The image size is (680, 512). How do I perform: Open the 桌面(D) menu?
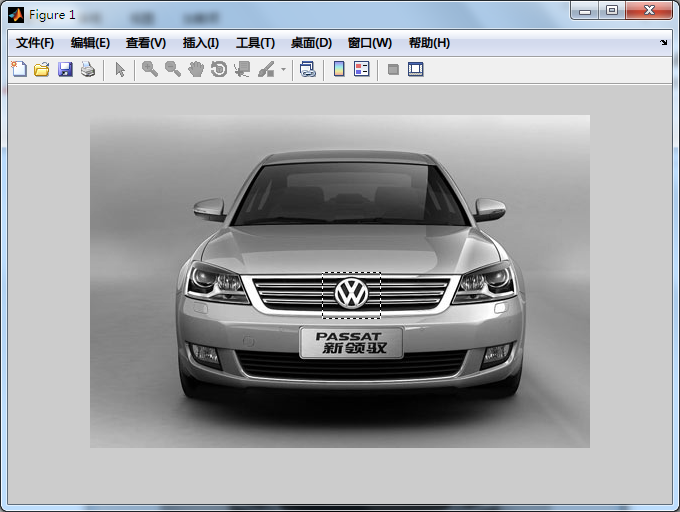pos(311,43)
